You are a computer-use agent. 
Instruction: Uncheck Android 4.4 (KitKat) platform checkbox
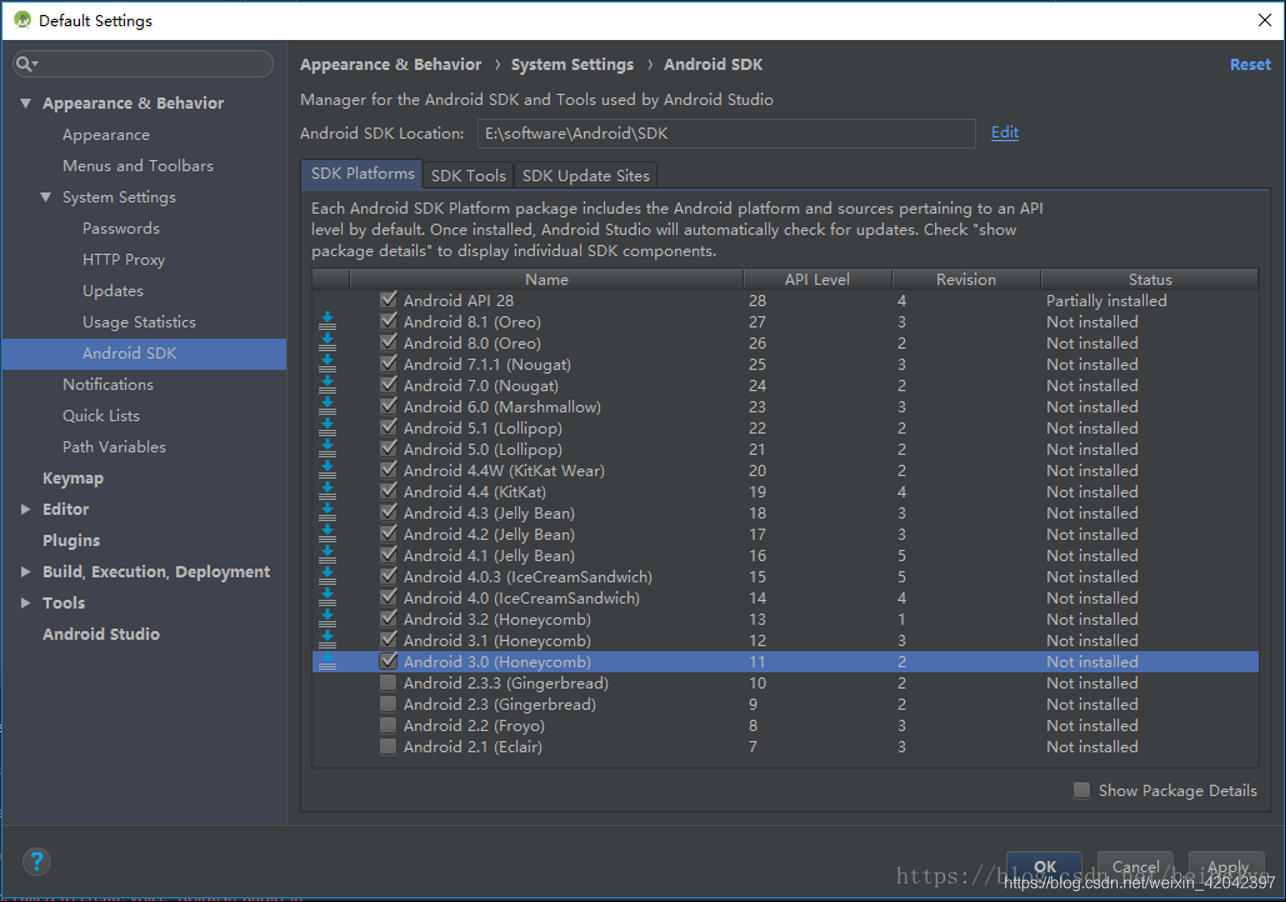tap(388, 491)
